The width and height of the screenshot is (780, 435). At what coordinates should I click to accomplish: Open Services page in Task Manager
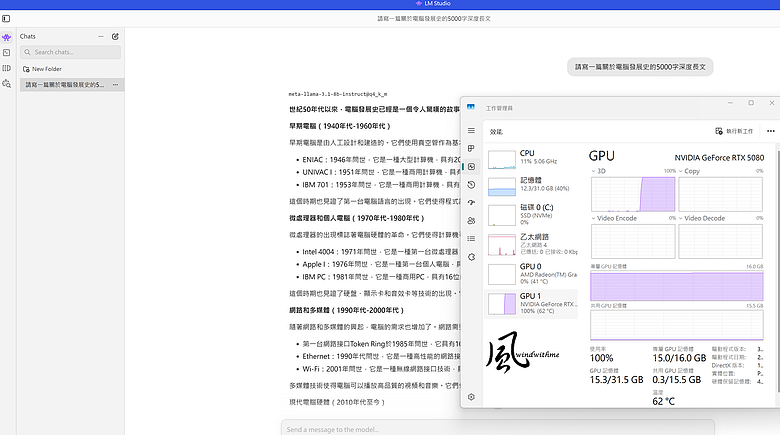point(471,257)
